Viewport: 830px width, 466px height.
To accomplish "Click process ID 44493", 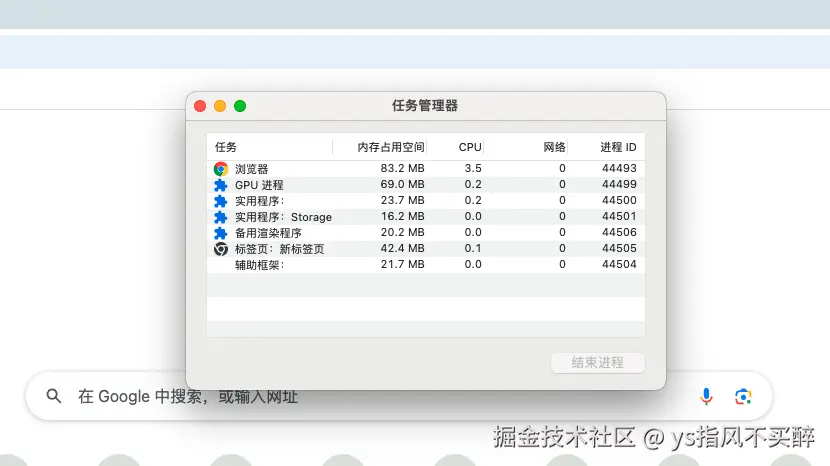I will click(619, 168).
